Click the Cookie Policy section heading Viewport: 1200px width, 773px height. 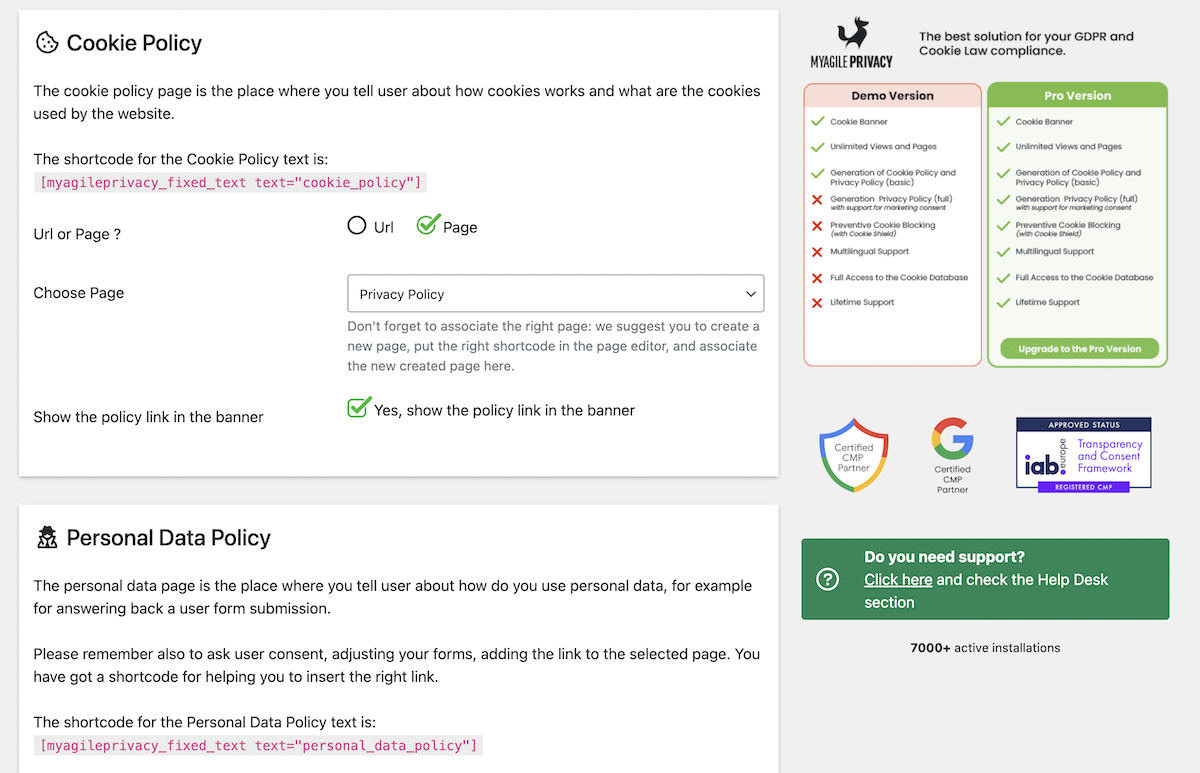tap(134, 43)
